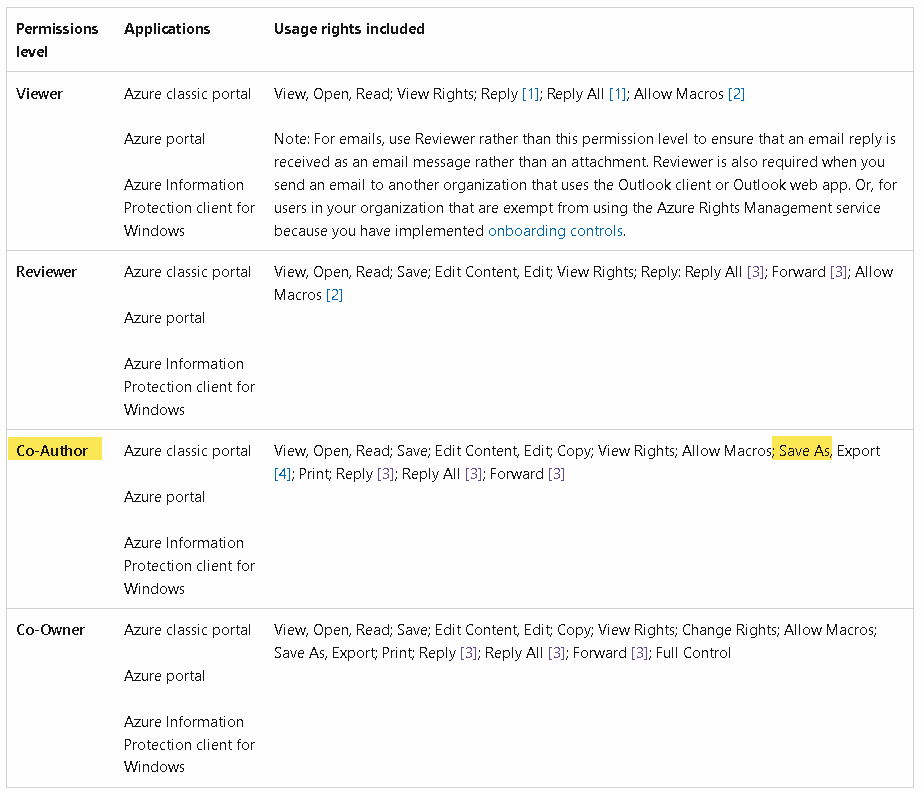Click footnote [1] after Reply in Viewer row
922x790 pixels.
pos(531,94)
